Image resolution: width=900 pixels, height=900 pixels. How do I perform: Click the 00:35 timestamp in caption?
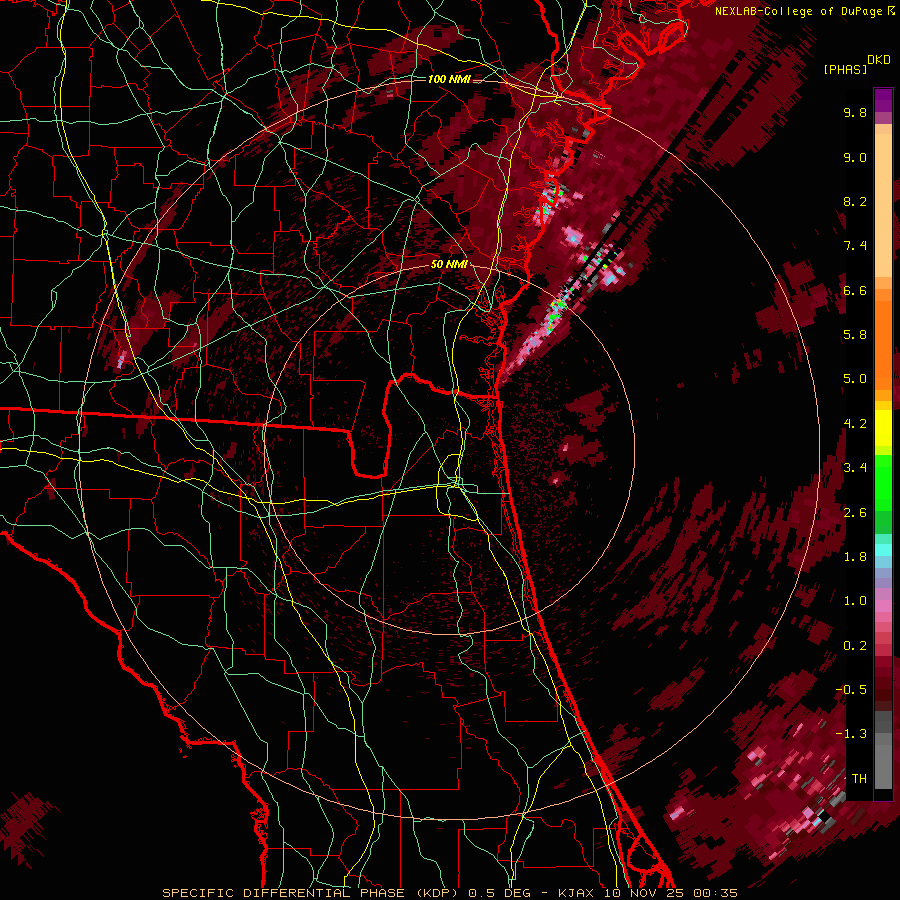716,893
